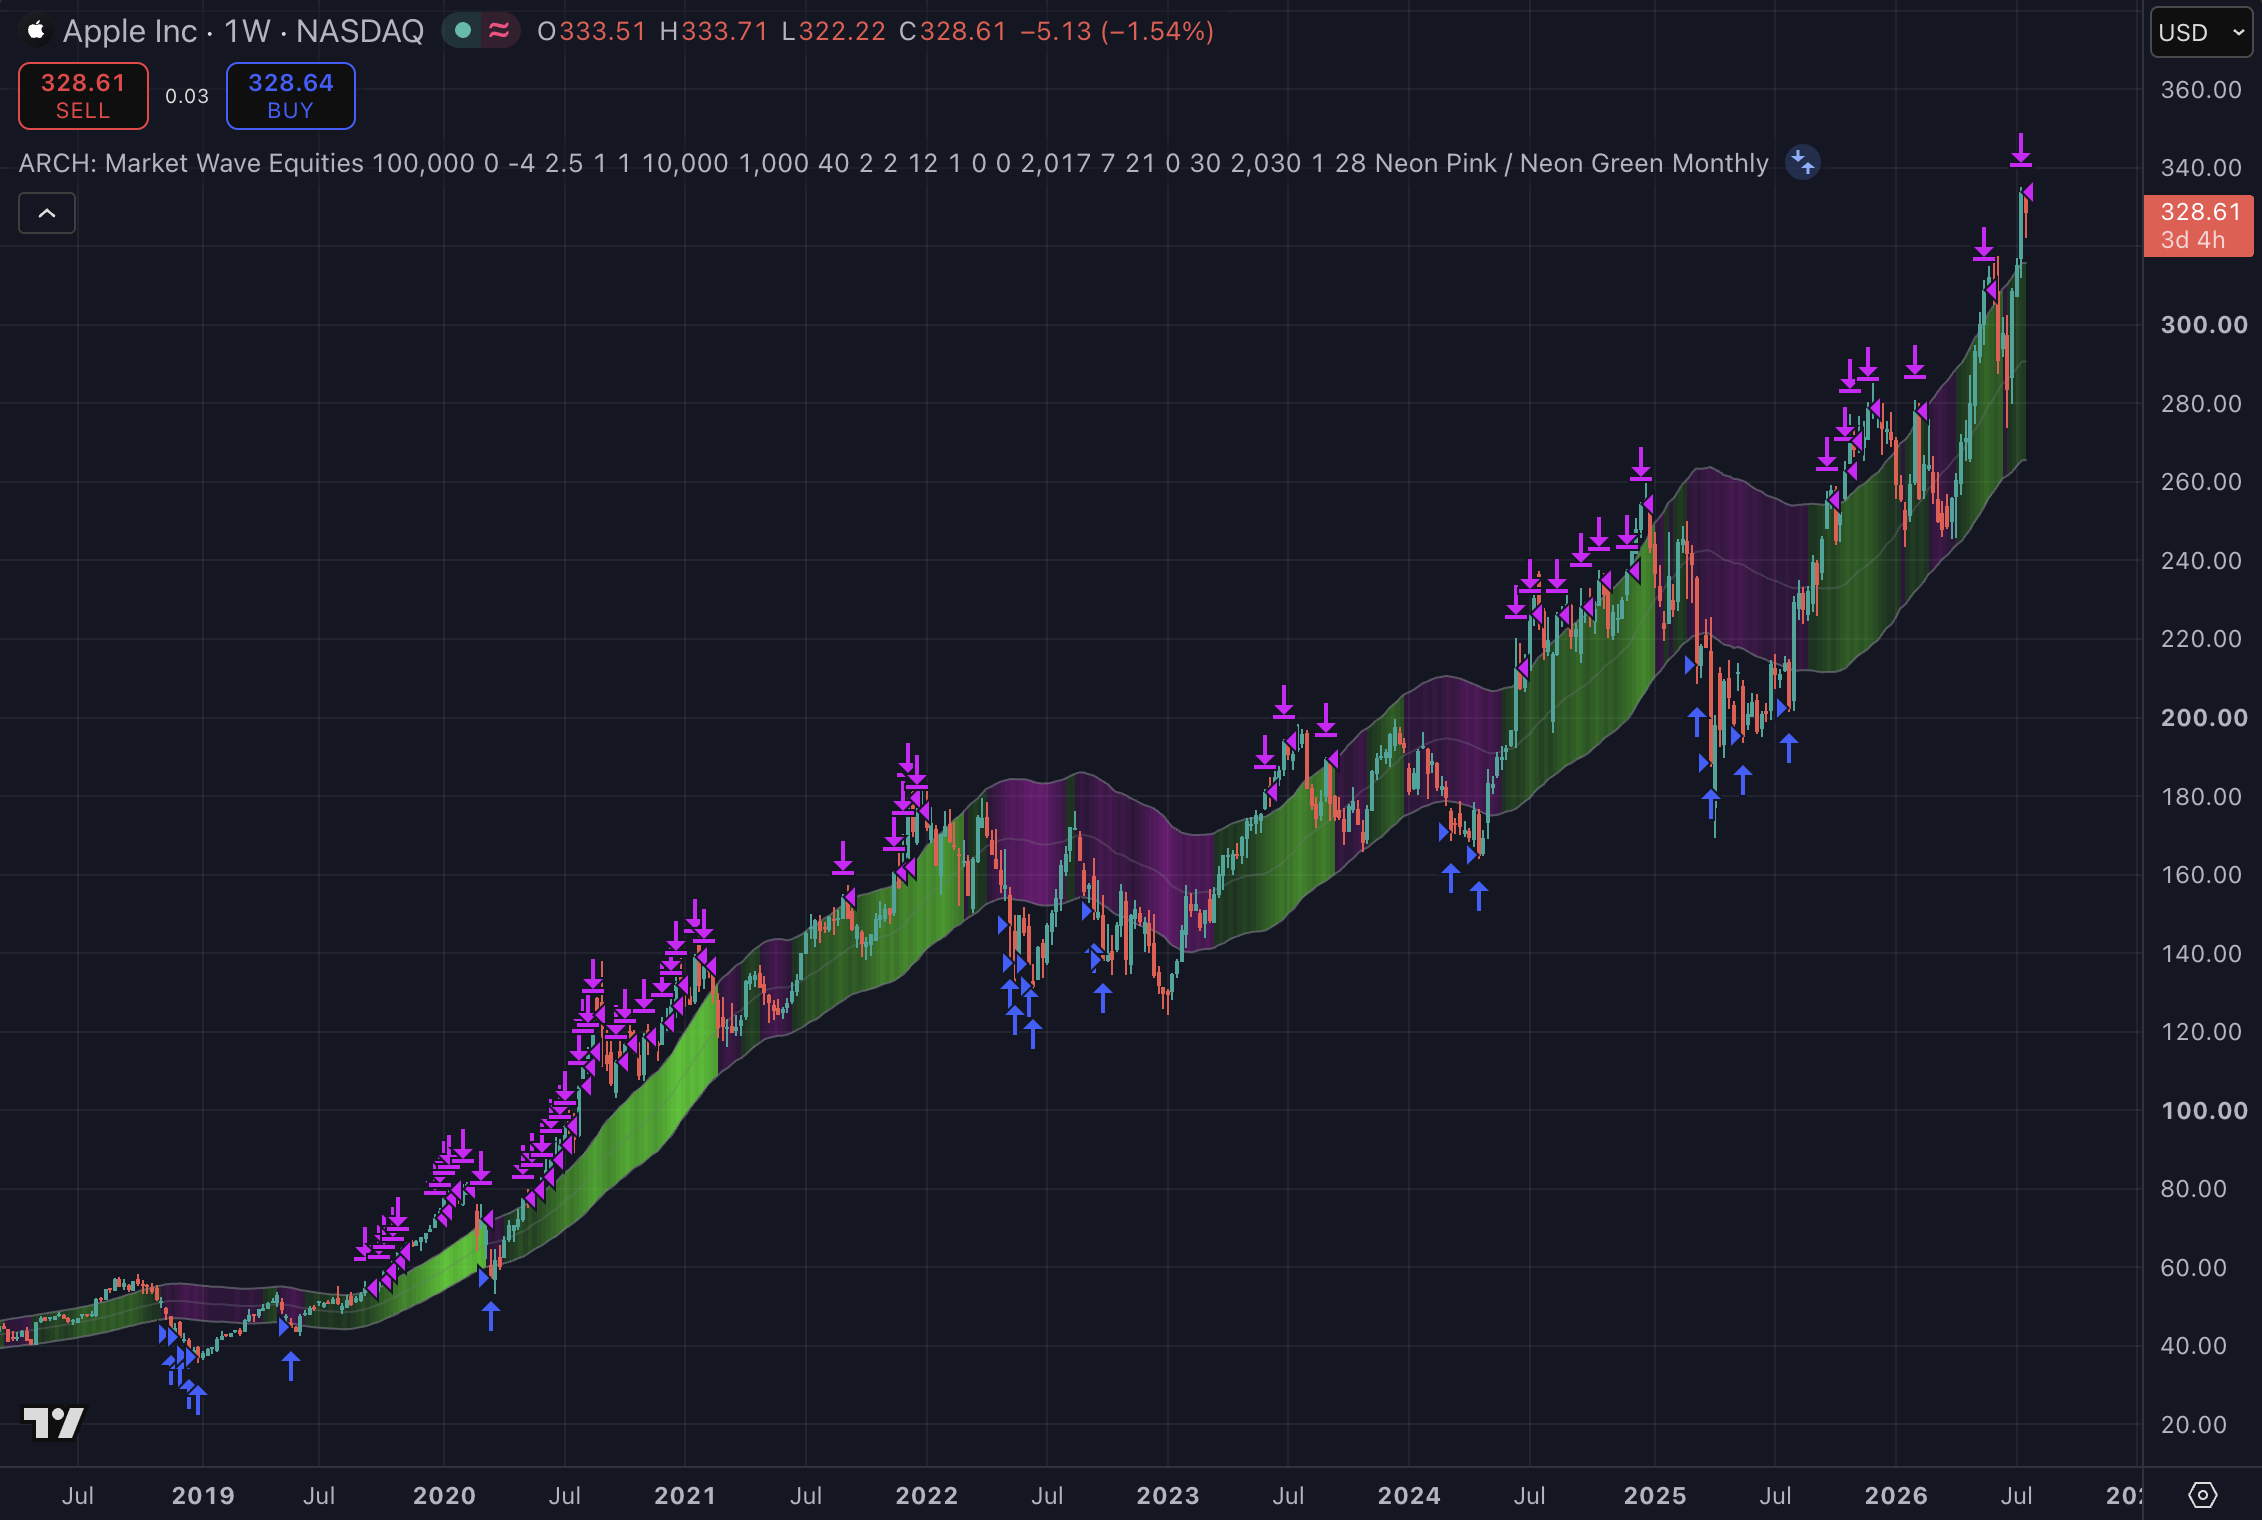Click the 100.00 price axis label

click(2204, 1111)
